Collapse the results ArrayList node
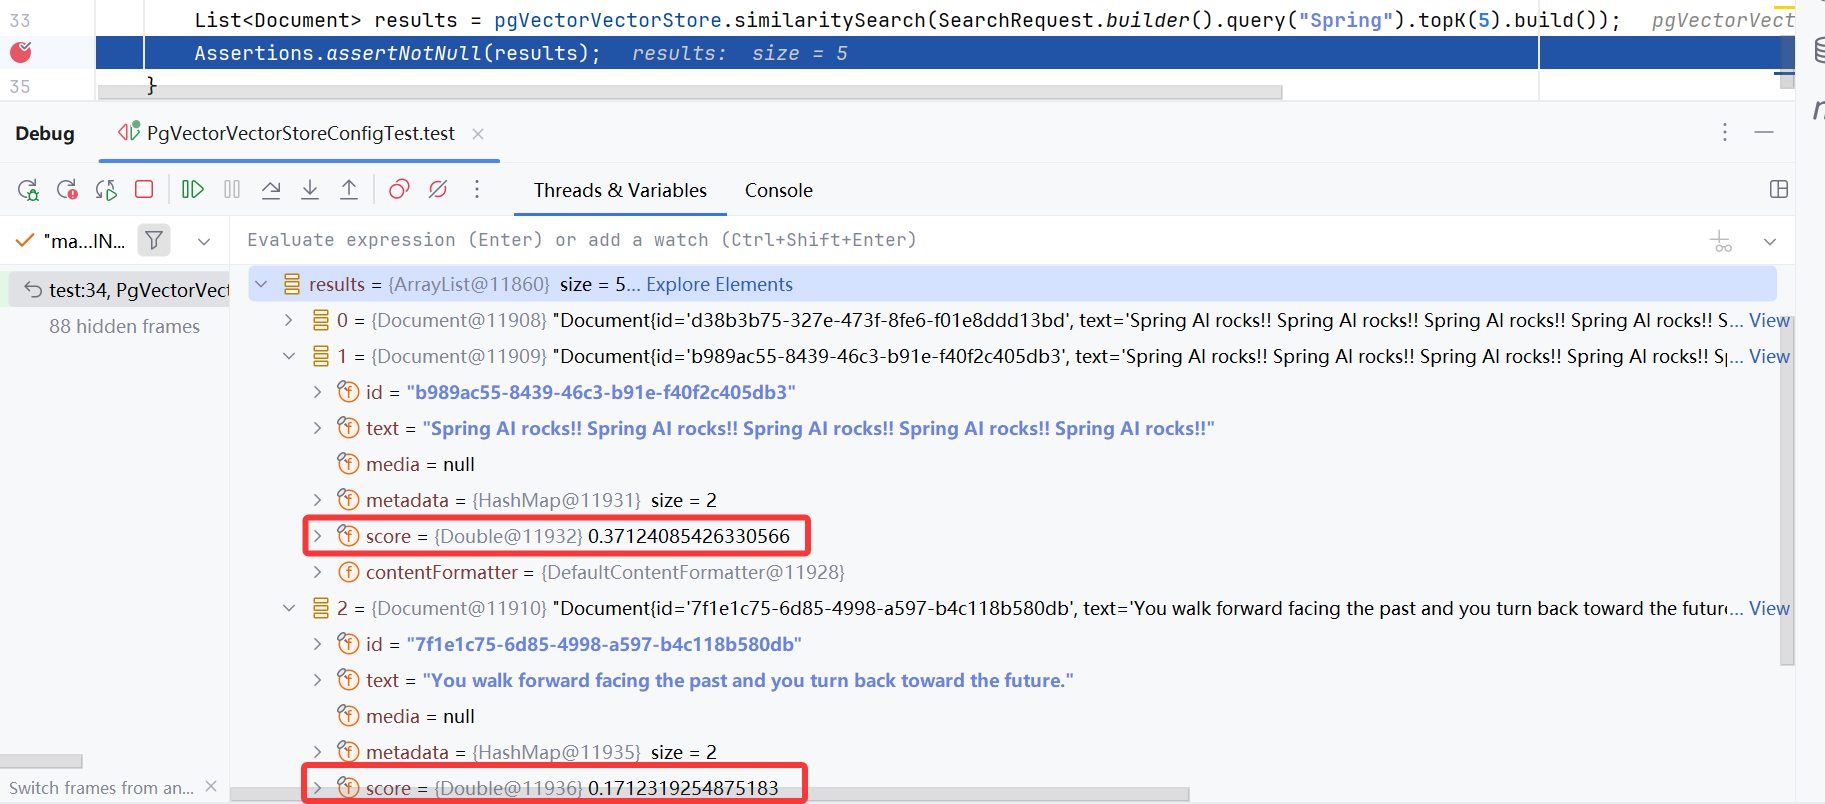 (x=261, y=284)
